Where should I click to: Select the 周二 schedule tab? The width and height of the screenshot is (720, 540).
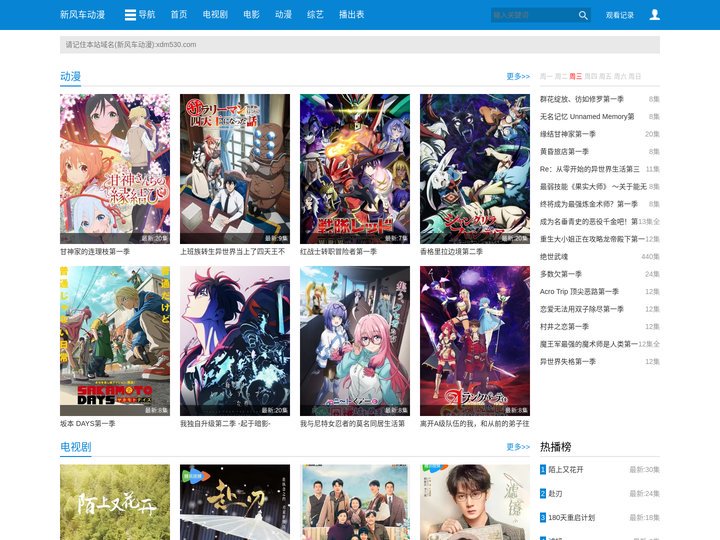click(561, 76)
